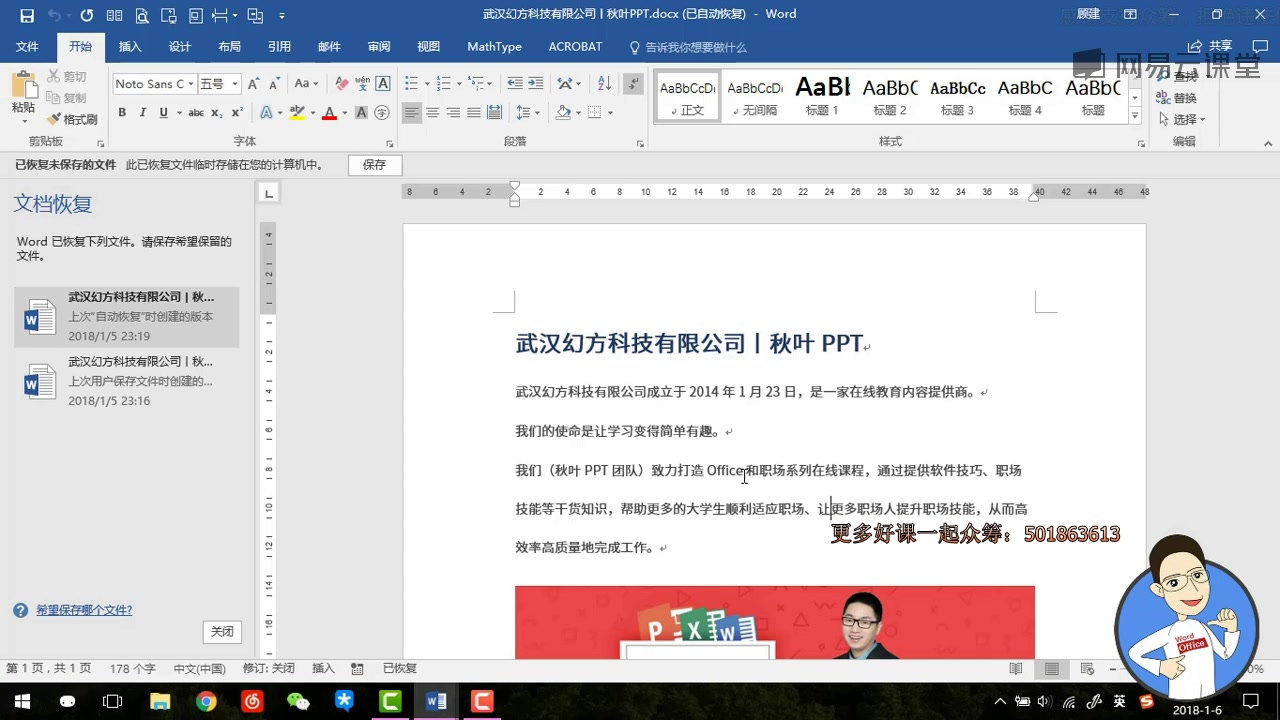Switch to the ACROBAT tab

pos(575,47)
